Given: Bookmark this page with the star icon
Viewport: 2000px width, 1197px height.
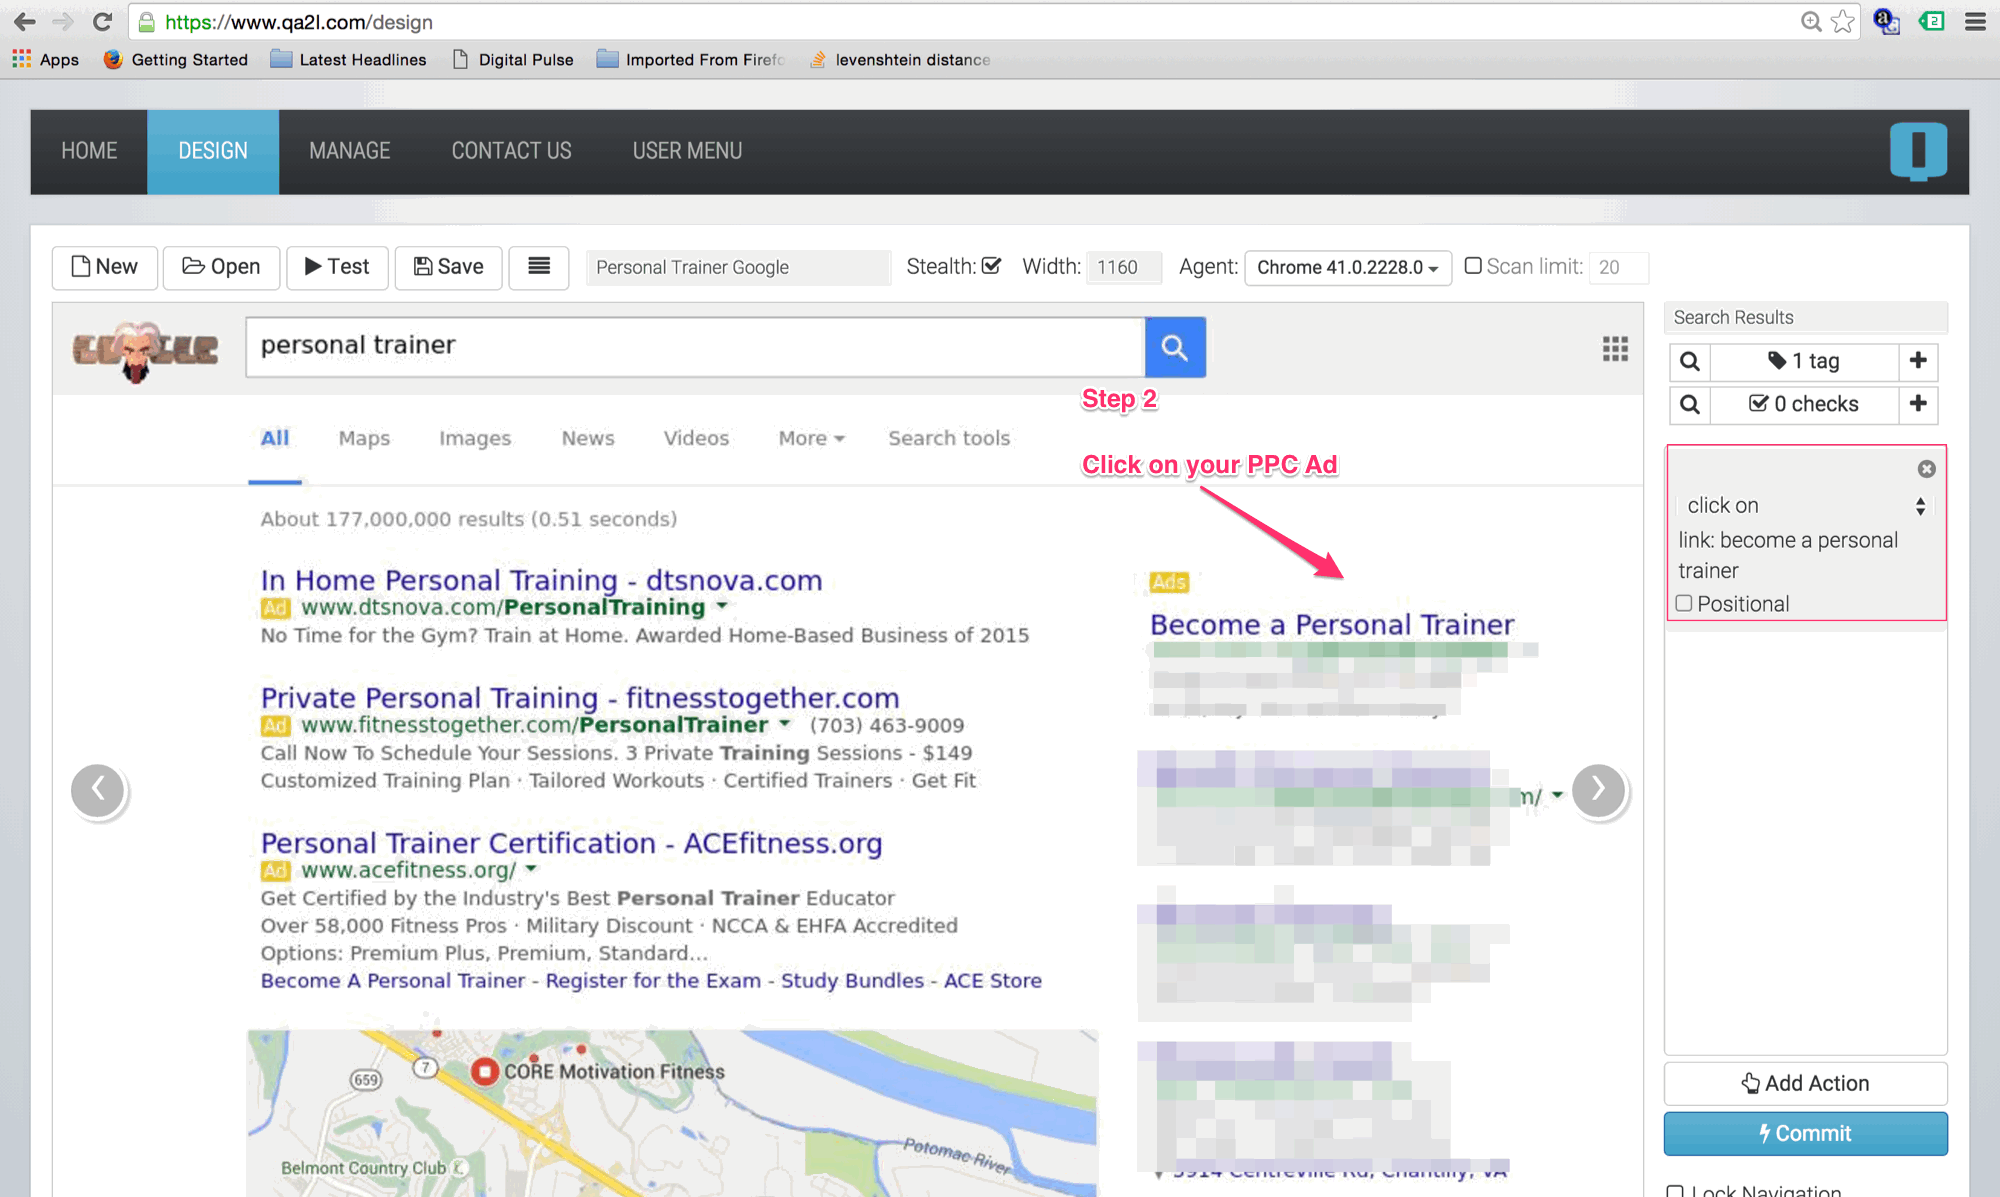Looking at the screenshot, I should [x=1842, y=21].
